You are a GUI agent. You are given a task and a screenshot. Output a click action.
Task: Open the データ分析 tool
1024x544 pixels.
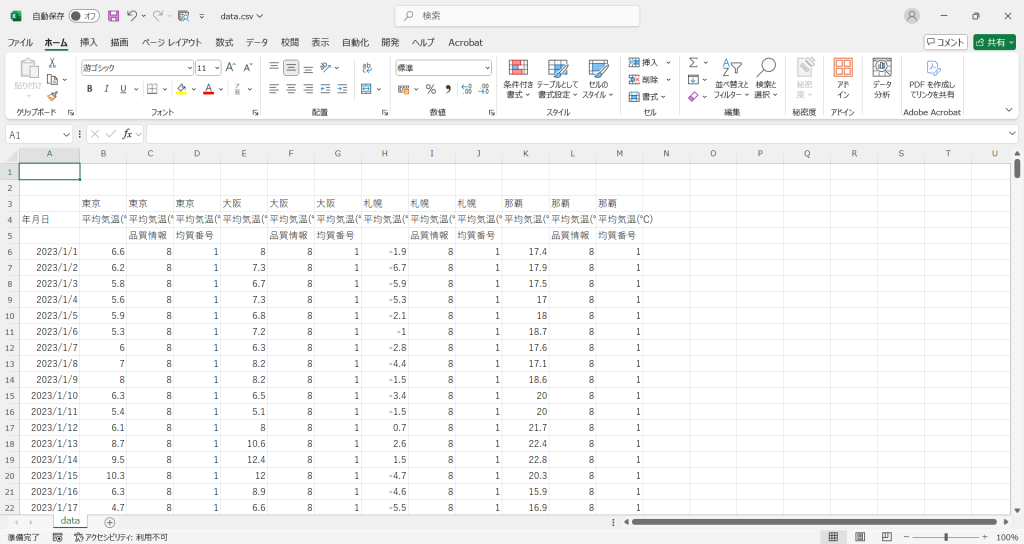point(881,78)
